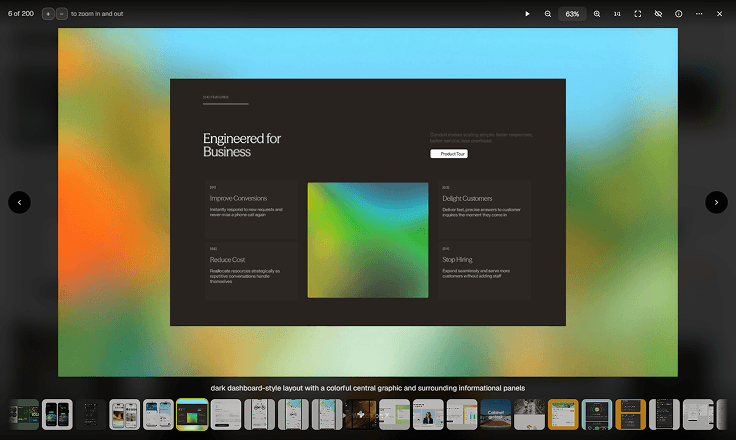
Task: Open orange-bordered thumbnail with two dark panels
Action: click(630, 415)
